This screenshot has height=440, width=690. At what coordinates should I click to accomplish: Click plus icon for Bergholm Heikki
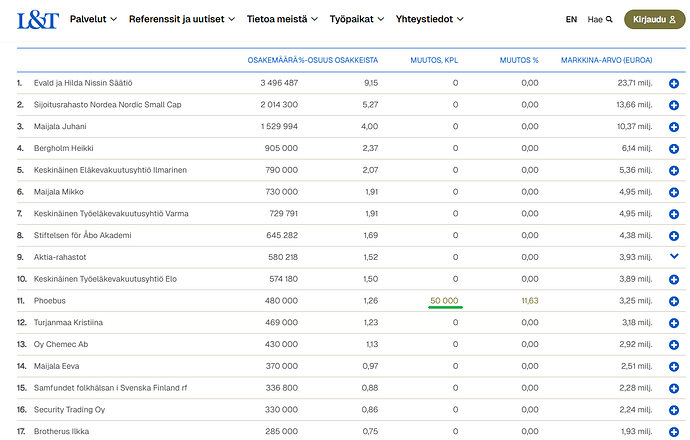click(674, 149)
